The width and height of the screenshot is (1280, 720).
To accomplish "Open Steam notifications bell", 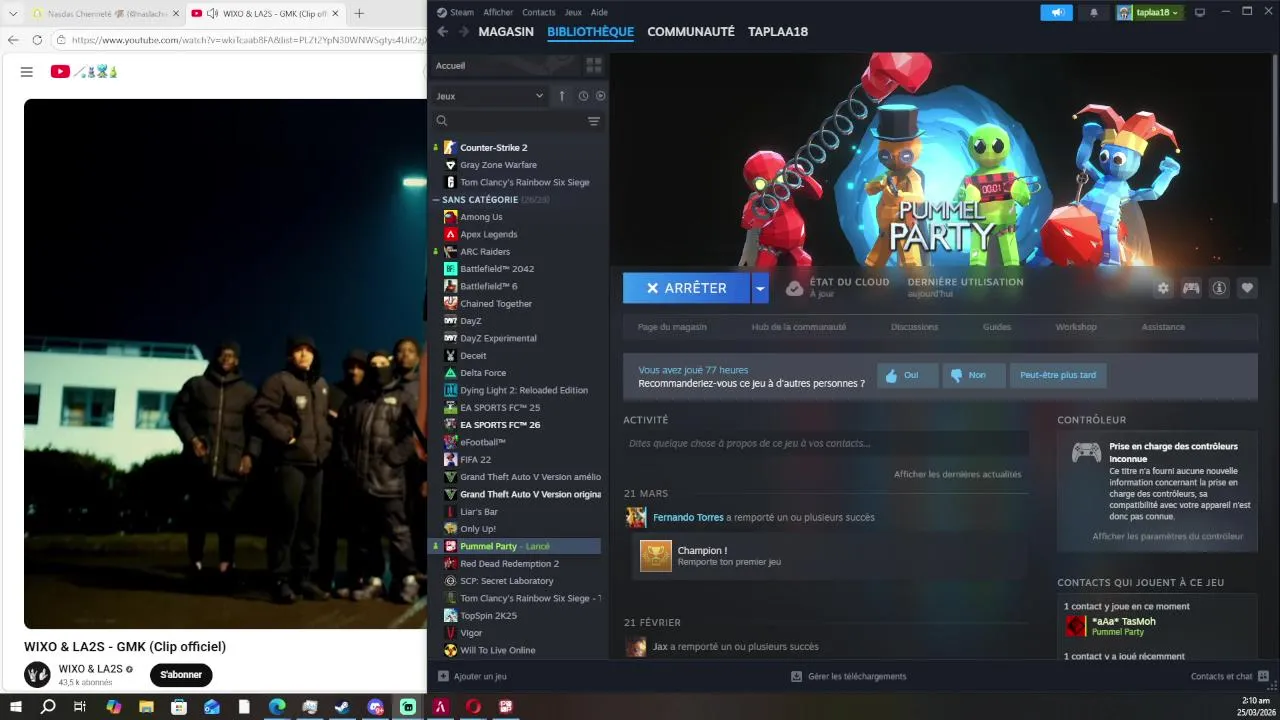I will pos(1093,12).
